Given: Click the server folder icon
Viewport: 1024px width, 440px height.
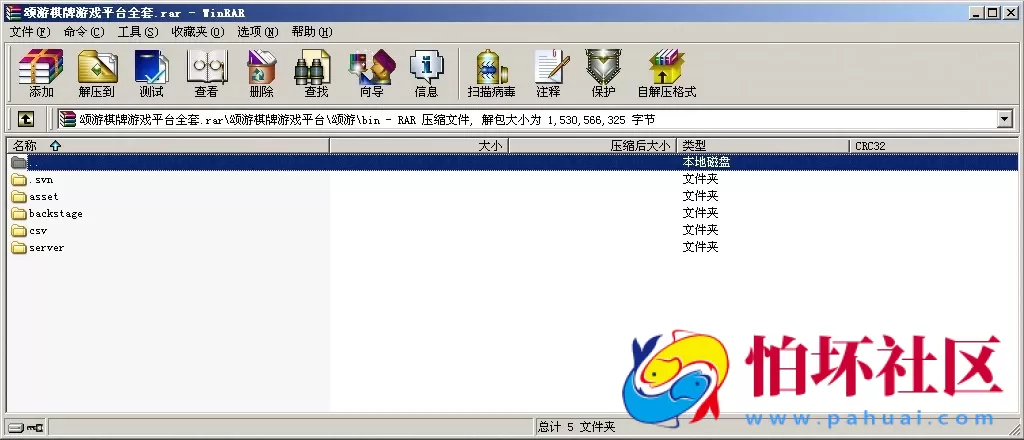Looking at the screenshot, I should pyautogui.click(x=19, y=247).
